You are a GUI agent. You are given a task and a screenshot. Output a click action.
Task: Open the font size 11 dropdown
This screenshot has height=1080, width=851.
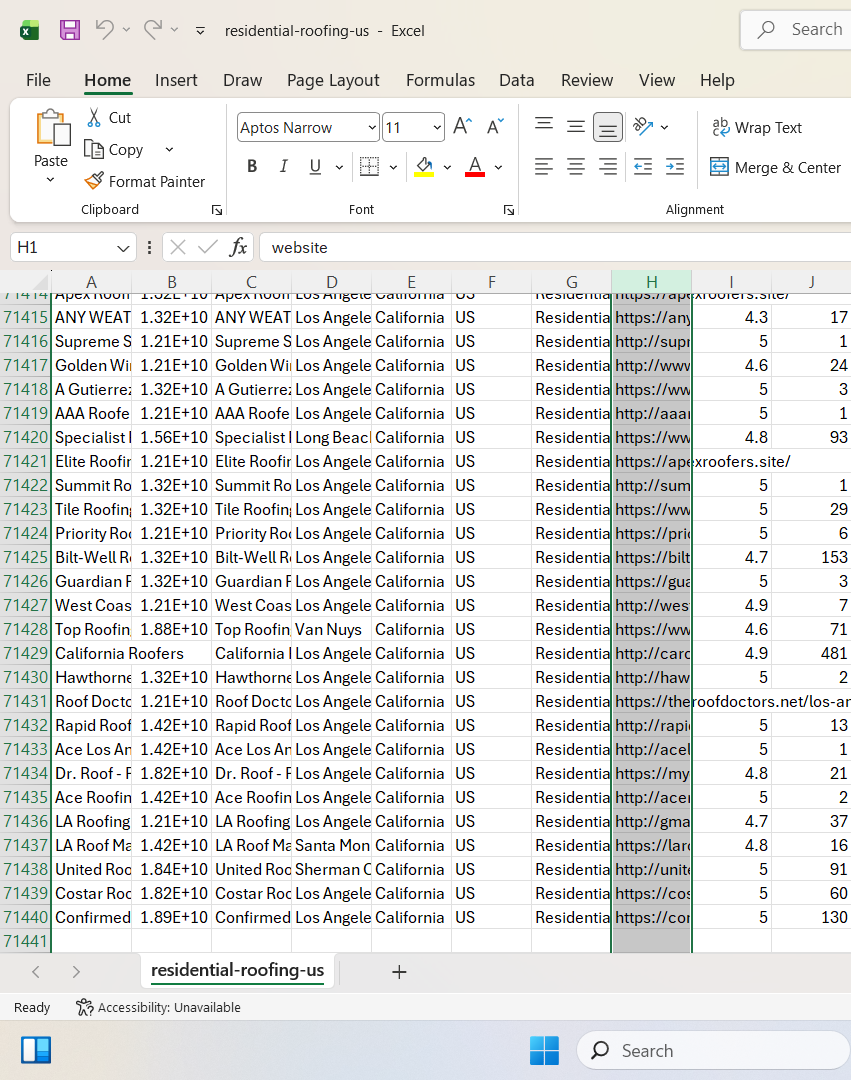(x=437, y=127)
